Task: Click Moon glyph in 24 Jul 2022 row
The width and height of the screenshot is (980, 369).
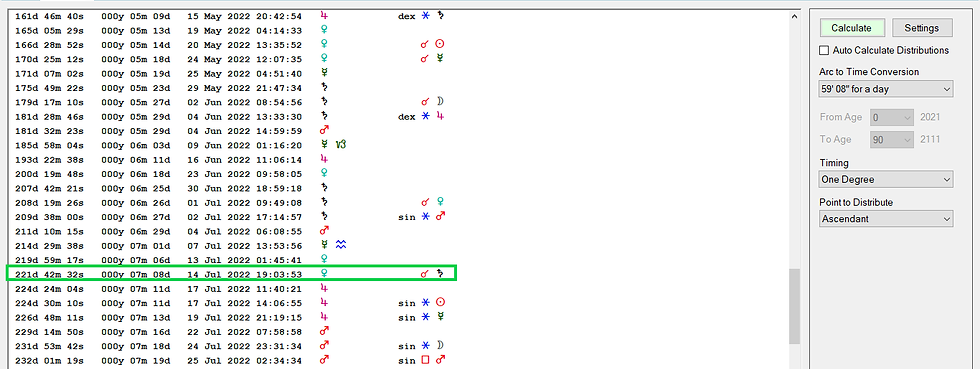Action: pos(440,346)
